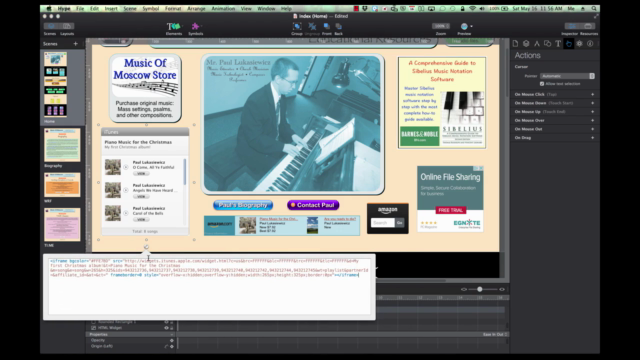Viewport: 640px width, 360px height.
Task: Add an On Mouse Over action
Action: tap(592, 120)
